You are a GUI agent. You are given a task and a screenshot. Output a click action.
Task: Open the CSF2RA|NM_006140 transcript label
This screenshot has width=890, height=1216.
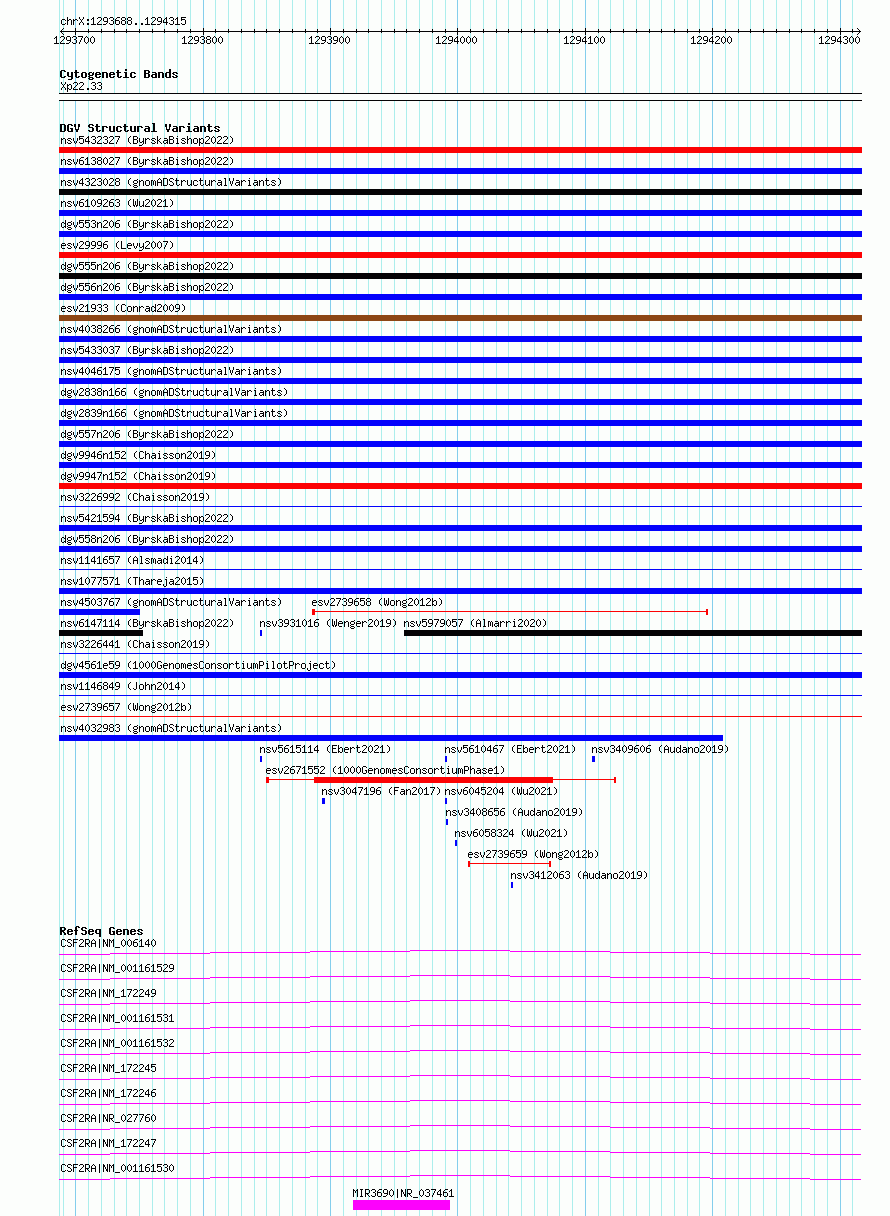108,943
